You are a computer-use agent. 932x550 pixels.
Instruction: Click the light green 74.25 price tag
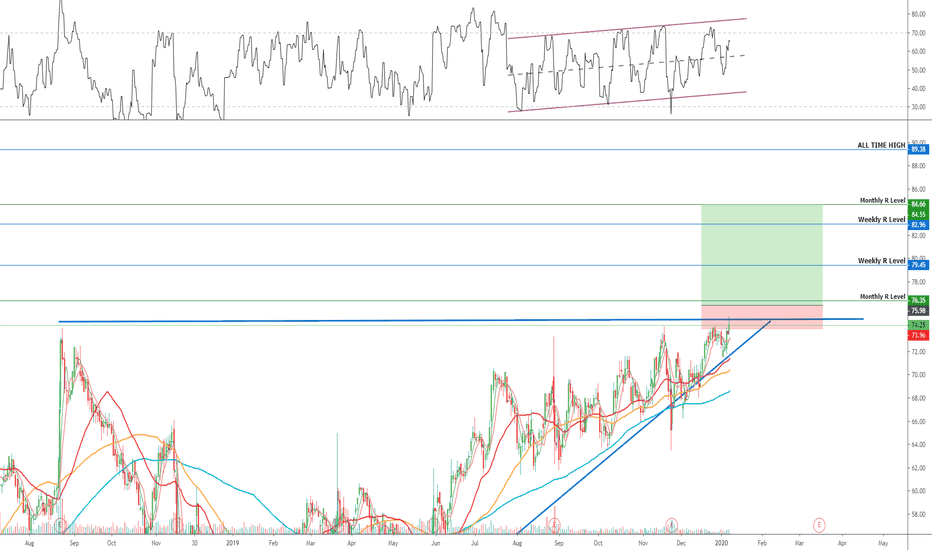[x=918, y=325]
